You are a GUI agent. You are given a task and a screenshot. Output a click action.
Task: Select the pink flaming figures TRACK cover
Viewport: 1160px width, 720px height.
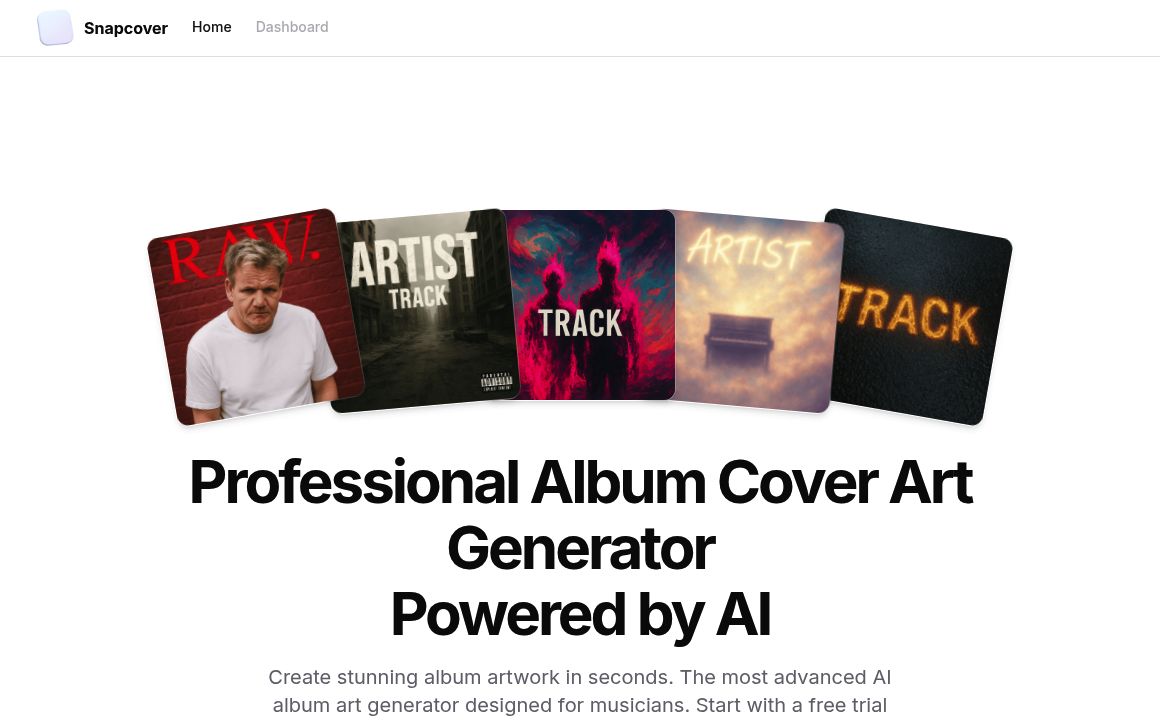[x=590, y=305]
